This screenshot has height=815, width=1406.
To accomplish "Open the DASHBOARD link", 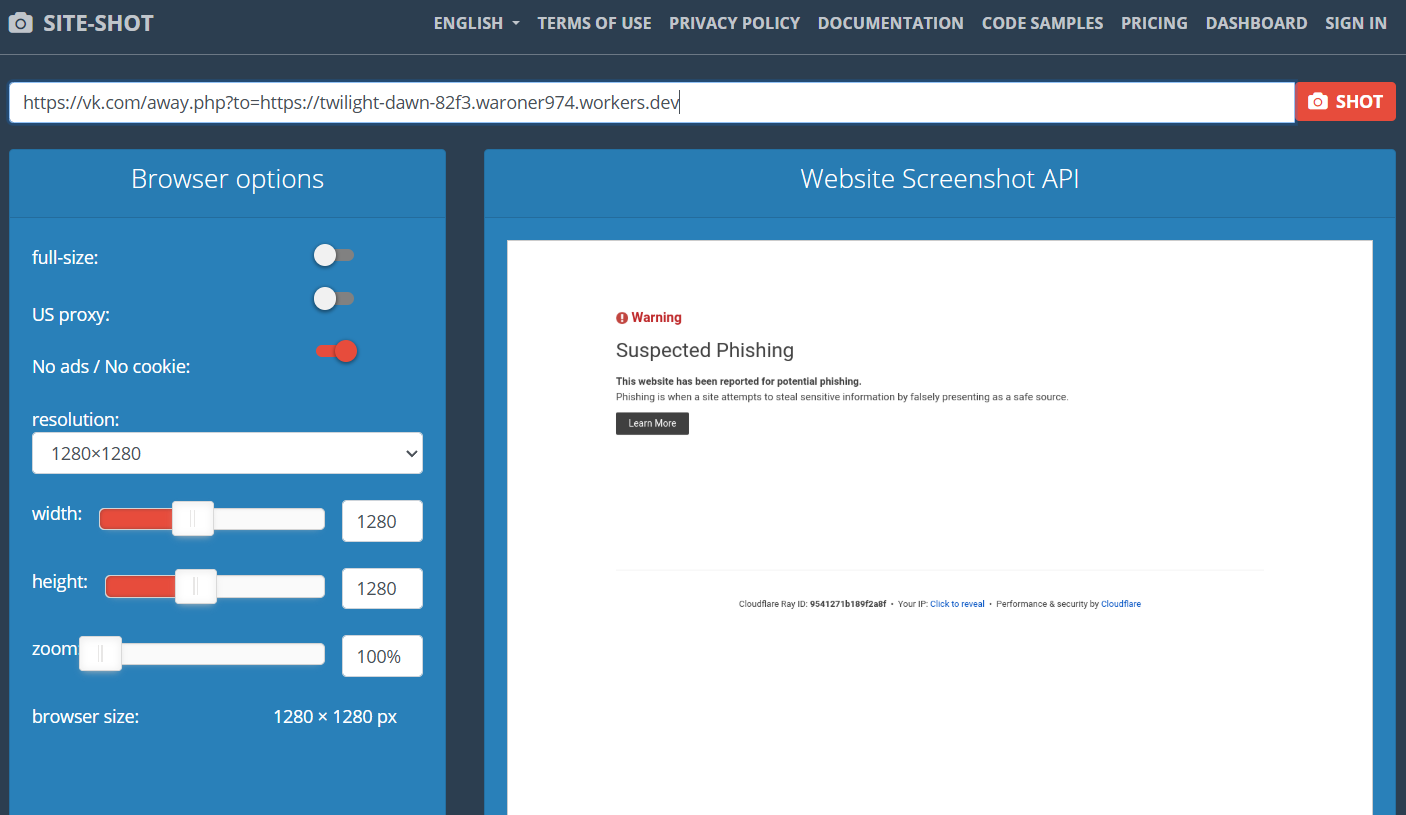I will [x=1256, y=23].
